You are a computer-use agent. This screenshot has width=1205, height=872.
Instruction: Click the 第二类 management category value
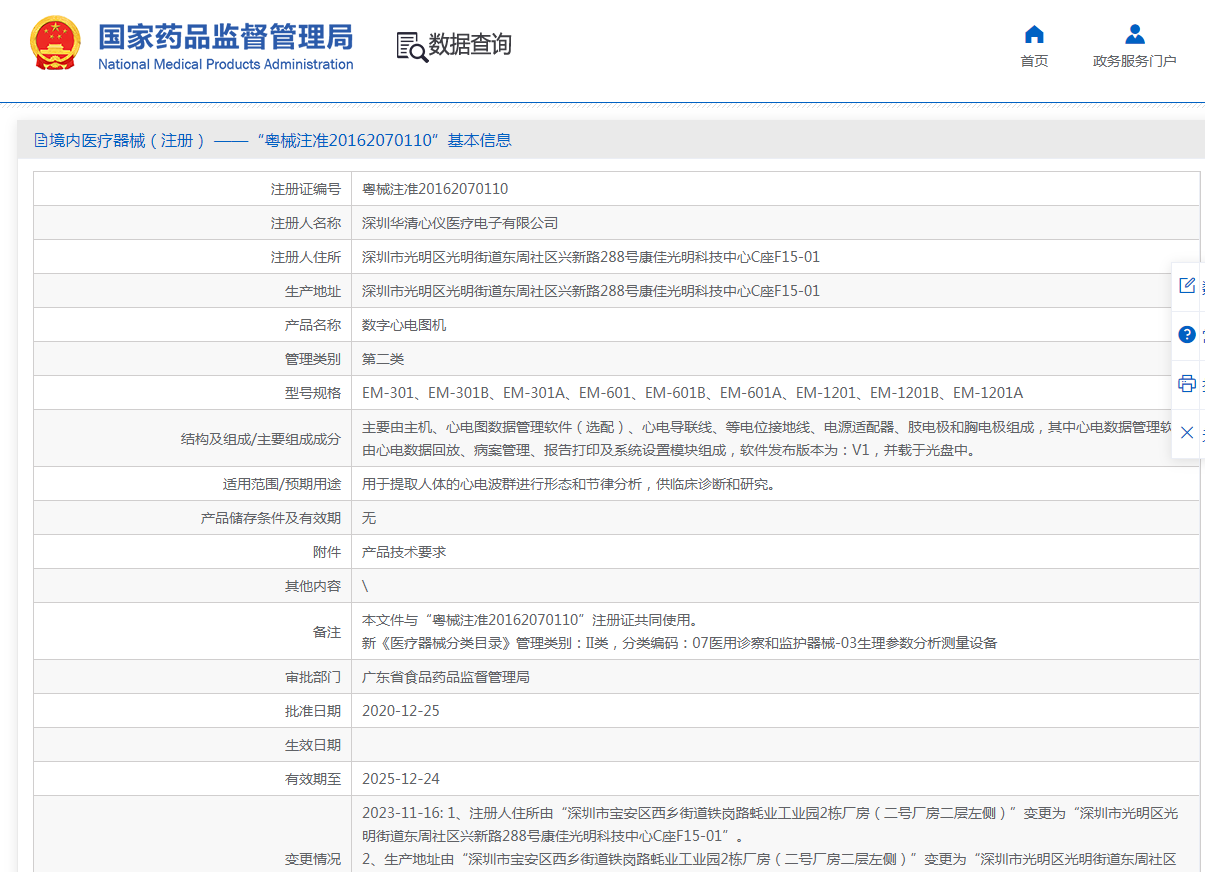click(383, 359)
